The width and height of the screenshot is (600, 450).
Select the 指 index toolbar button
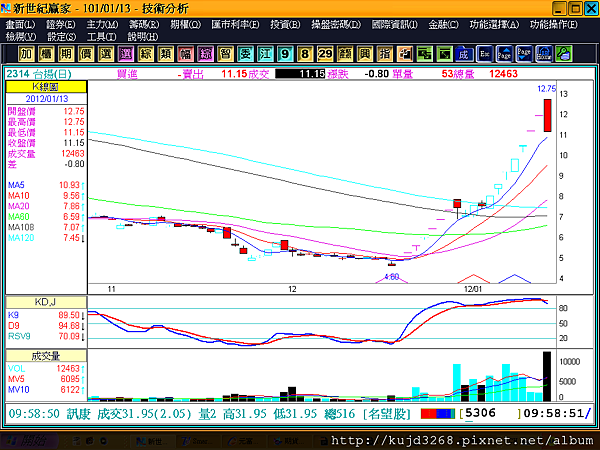point(385,54)
